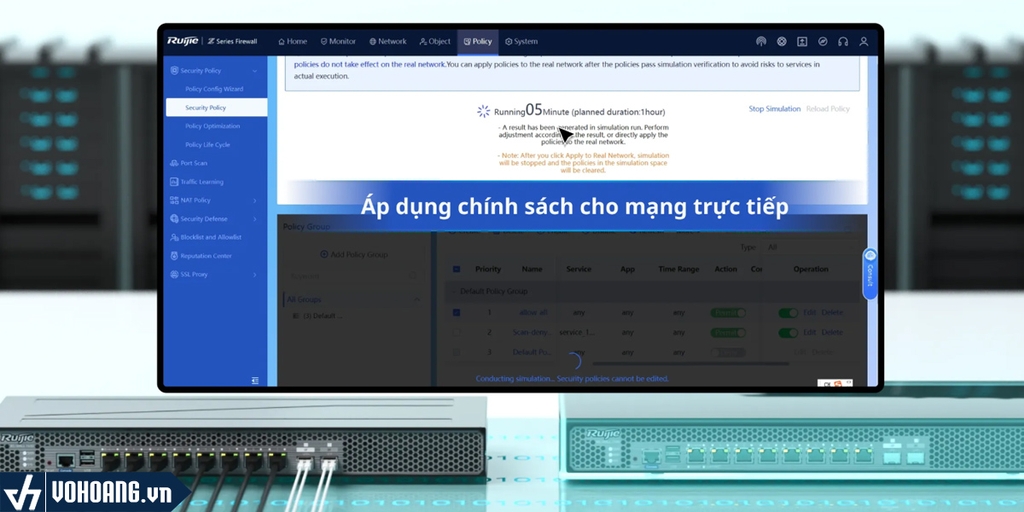1024x512 pixels.
Task: Open Blocklist and Allowlist
Action: (211, 238)
